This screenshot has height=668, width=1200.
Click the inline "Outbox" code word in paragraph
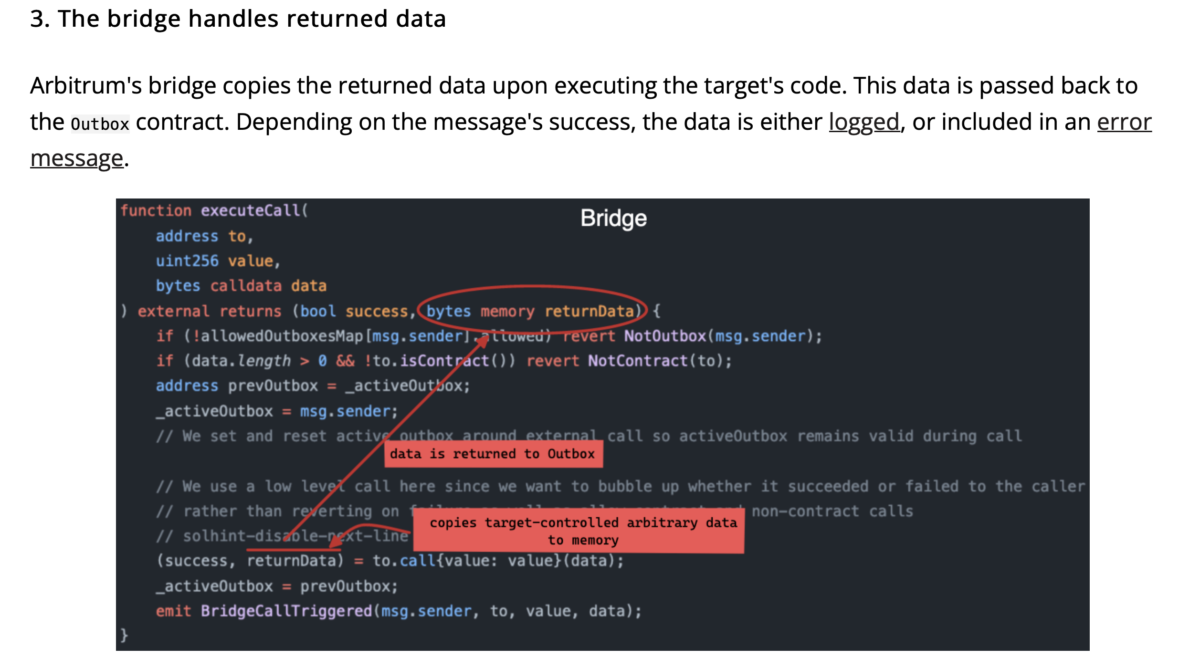[100, 124]
